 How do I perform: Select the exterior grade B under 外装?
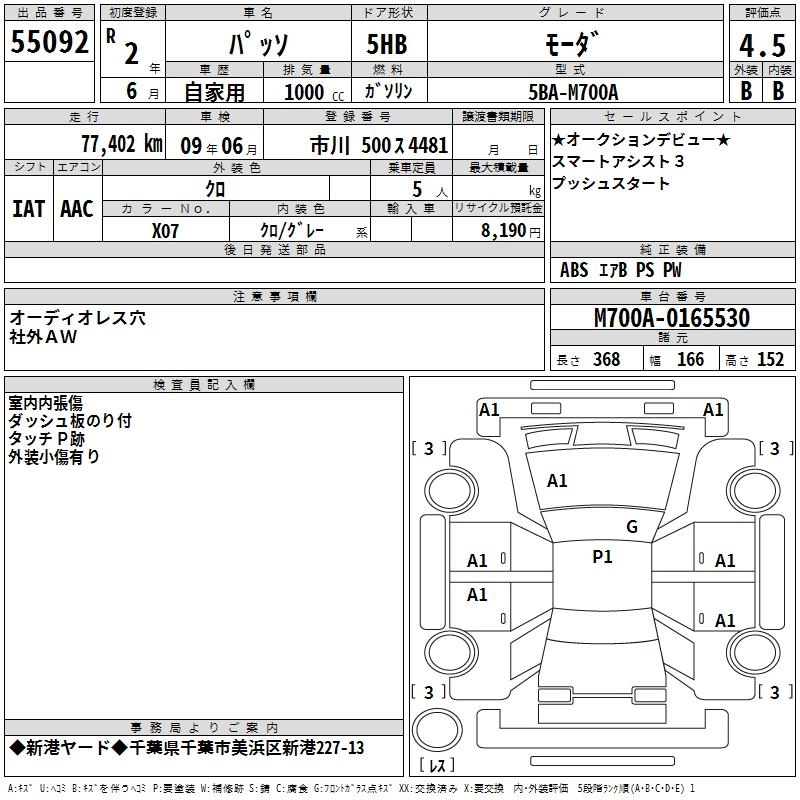click(746, 91)
